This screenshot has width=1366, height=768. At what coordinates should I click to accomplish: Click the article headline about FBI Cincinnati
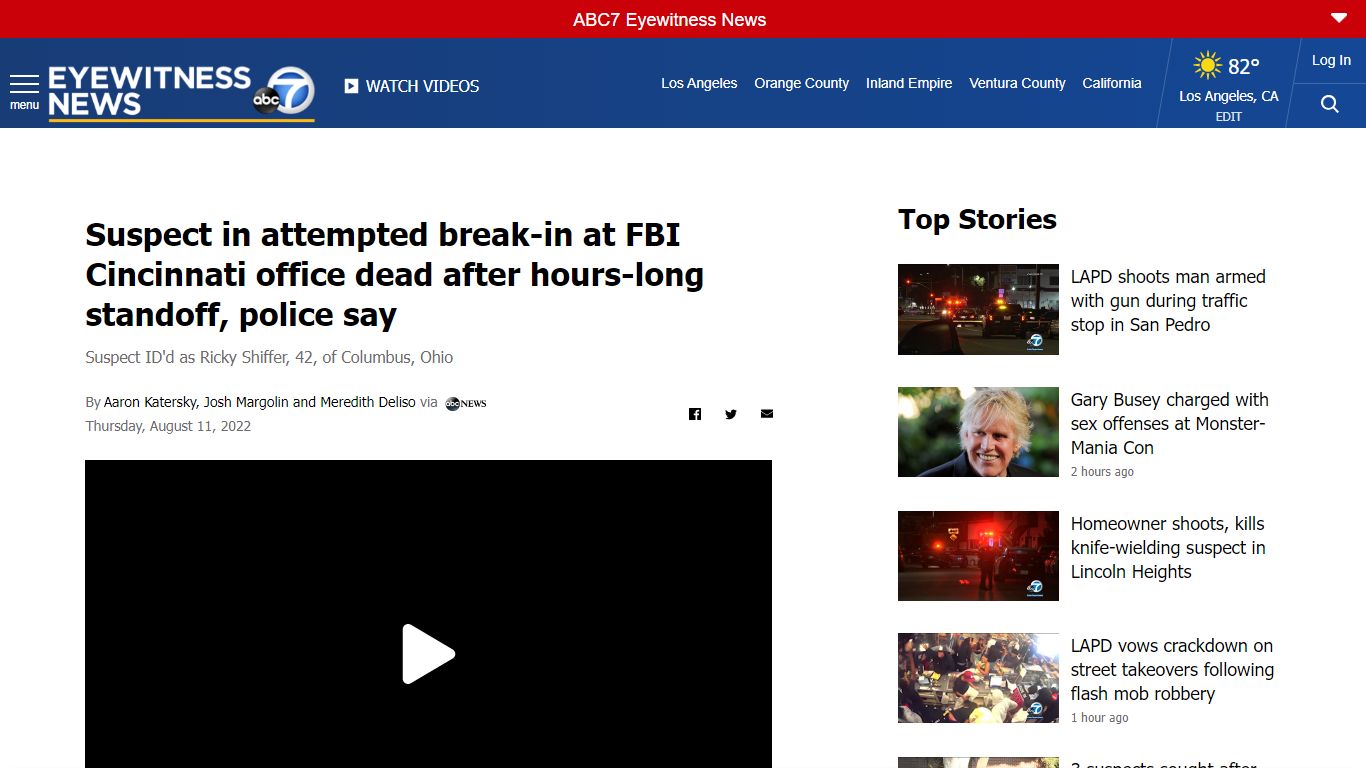395,275
